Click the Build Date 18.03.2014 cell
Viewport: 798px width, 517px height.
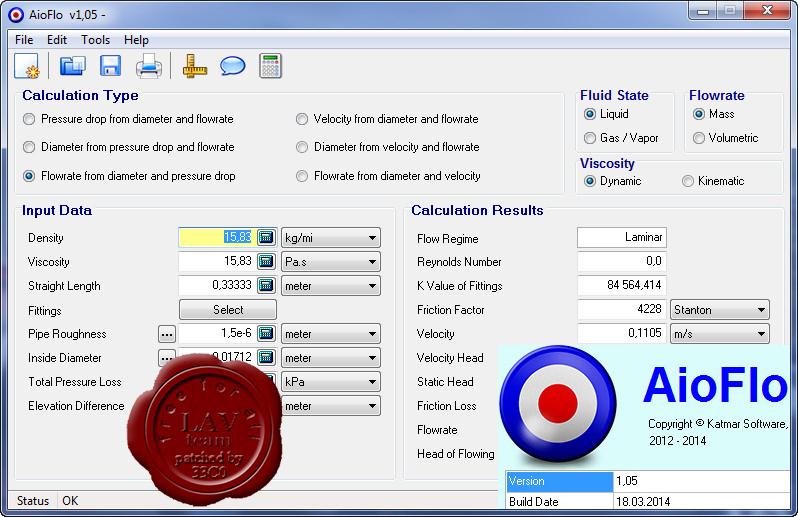tap(702, 501)
